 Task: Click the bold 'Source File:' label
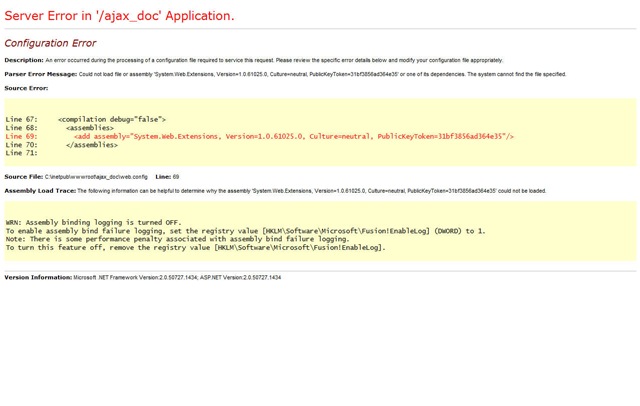(x=23, y=176)
